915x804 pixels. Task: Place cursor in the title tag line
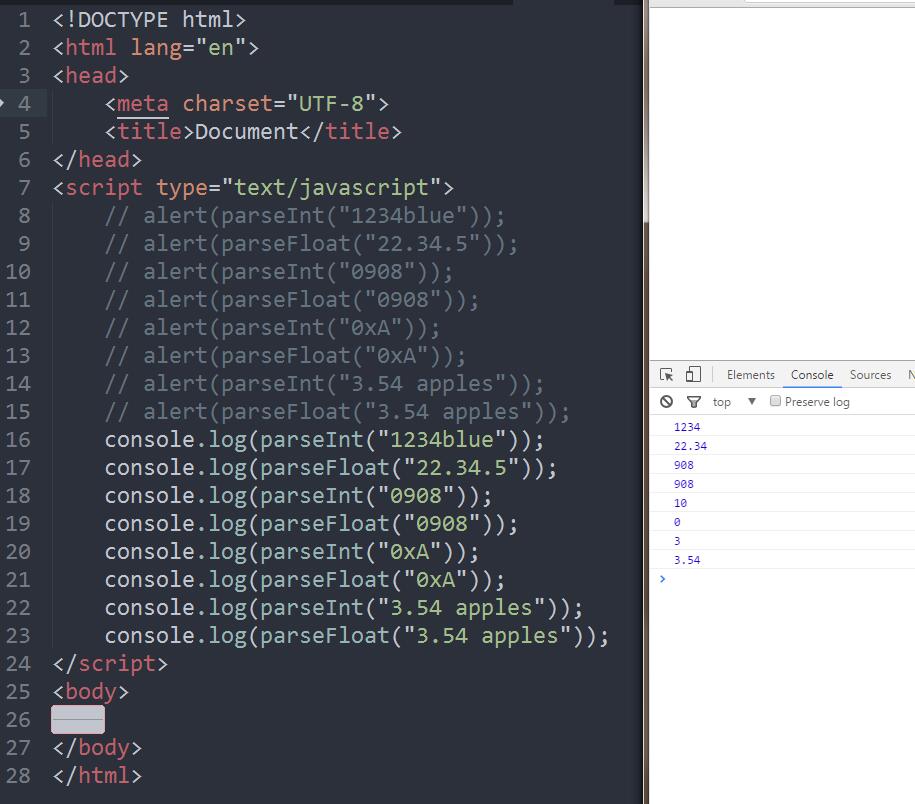(253, 131)
